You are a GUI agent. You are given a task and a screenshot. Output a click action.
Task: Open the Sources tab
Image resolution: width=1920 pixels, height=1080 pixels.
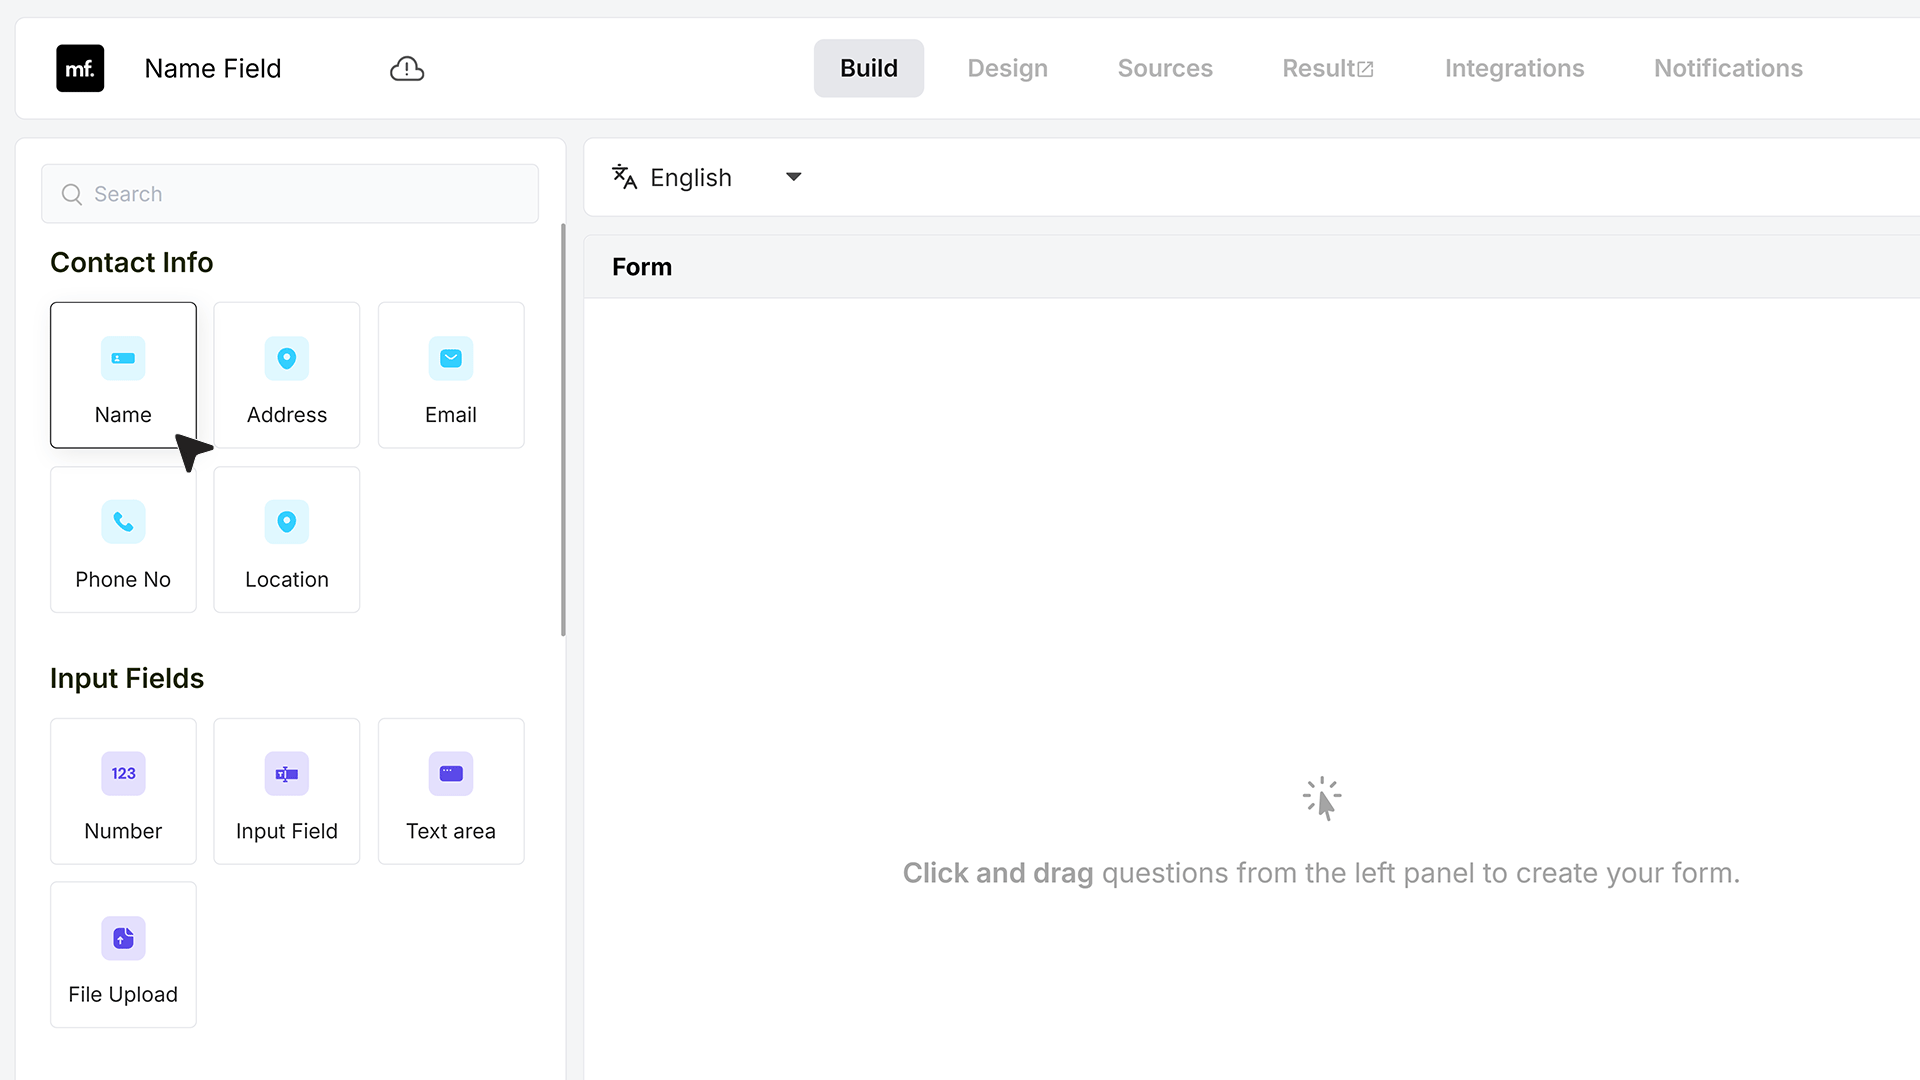point(1165,68)
